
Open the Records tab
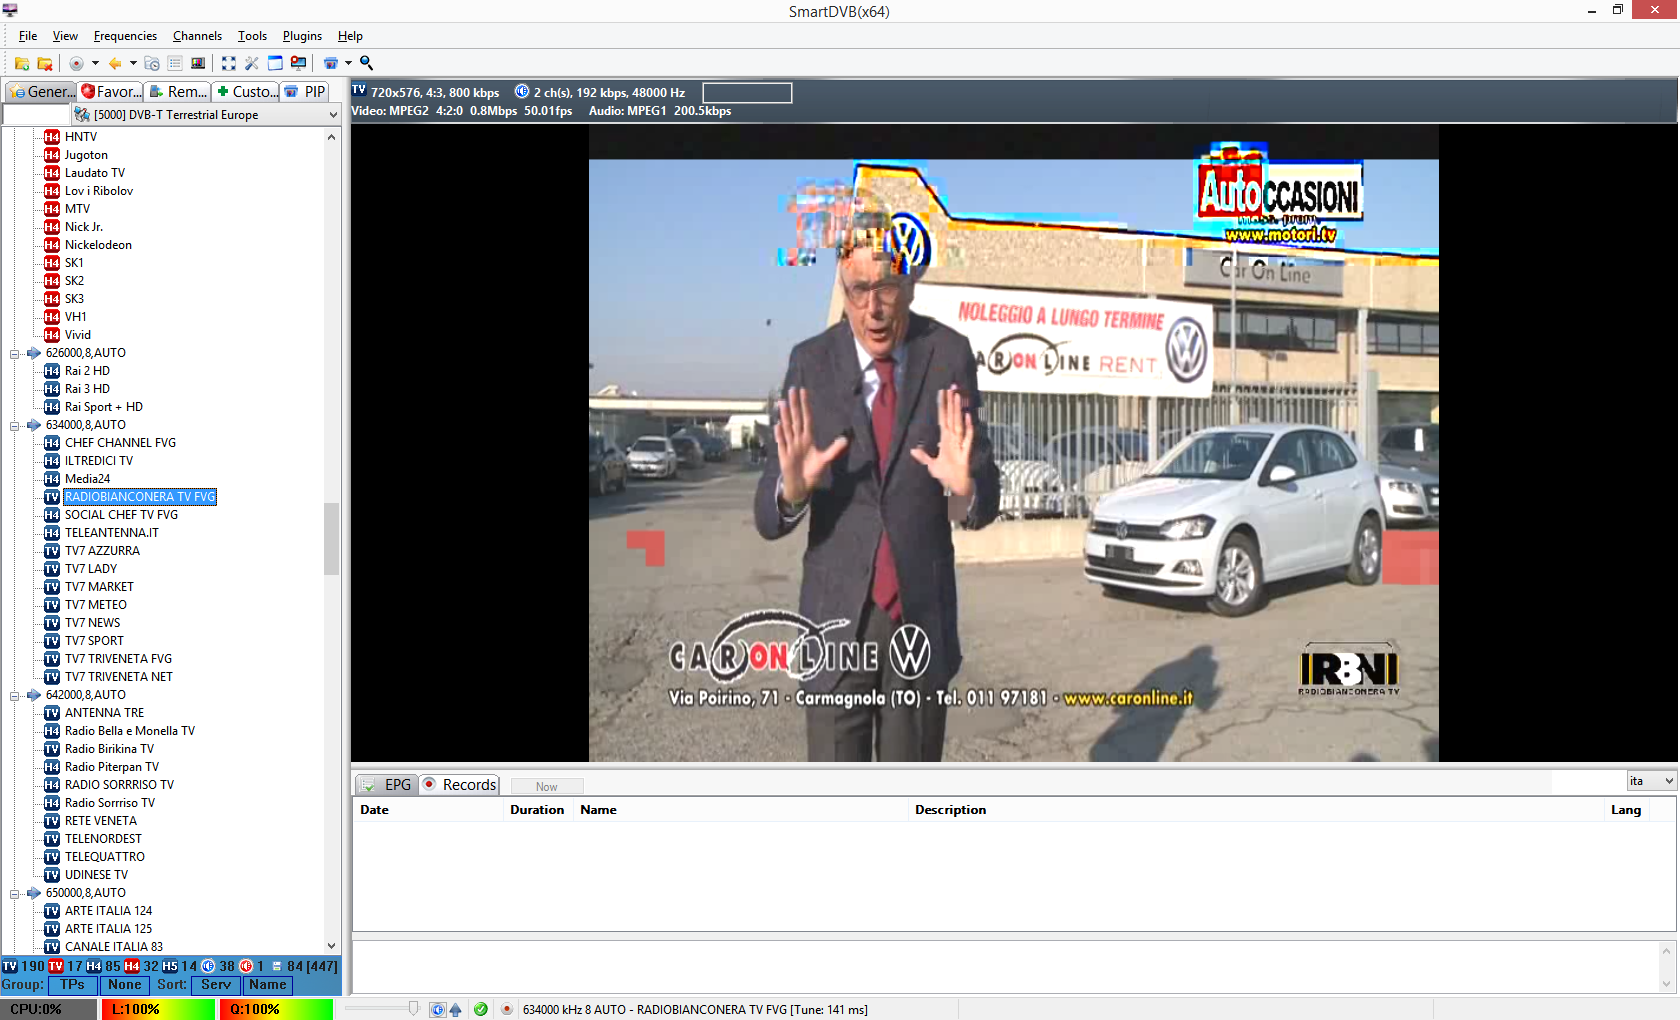click(460, 785)
